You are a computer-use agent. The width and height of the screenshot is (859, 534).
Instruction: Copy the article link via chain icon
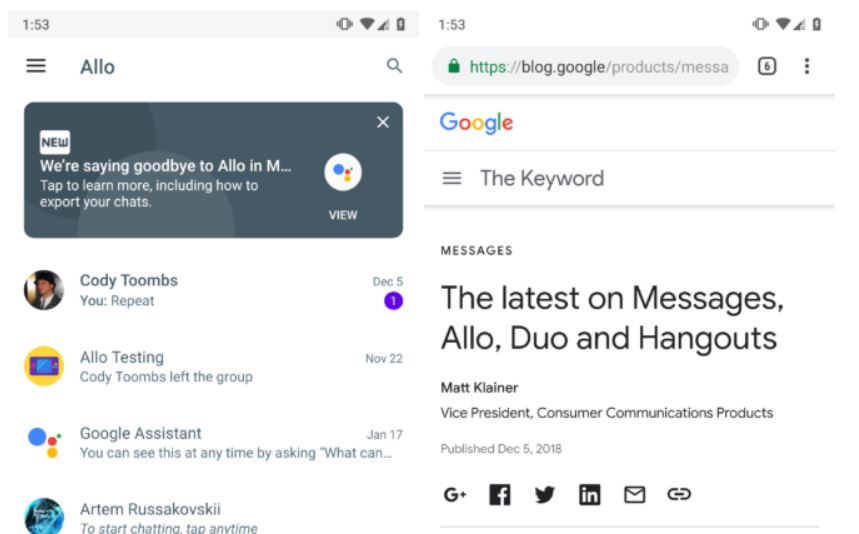(679, 494)
